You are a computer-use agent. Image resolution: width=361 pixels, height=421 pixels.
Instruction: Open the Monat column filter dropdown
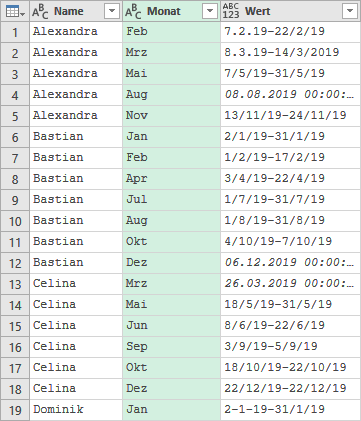(x=210, y=11)
